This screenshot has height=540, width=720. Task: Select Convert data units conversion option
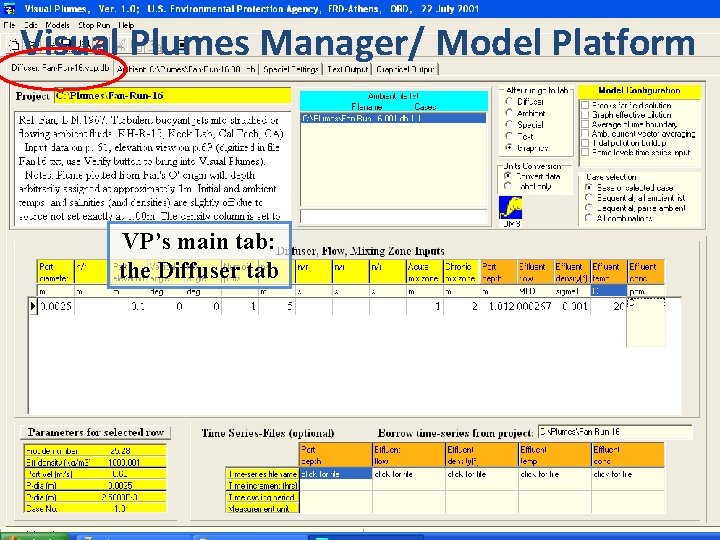[508, 176]
